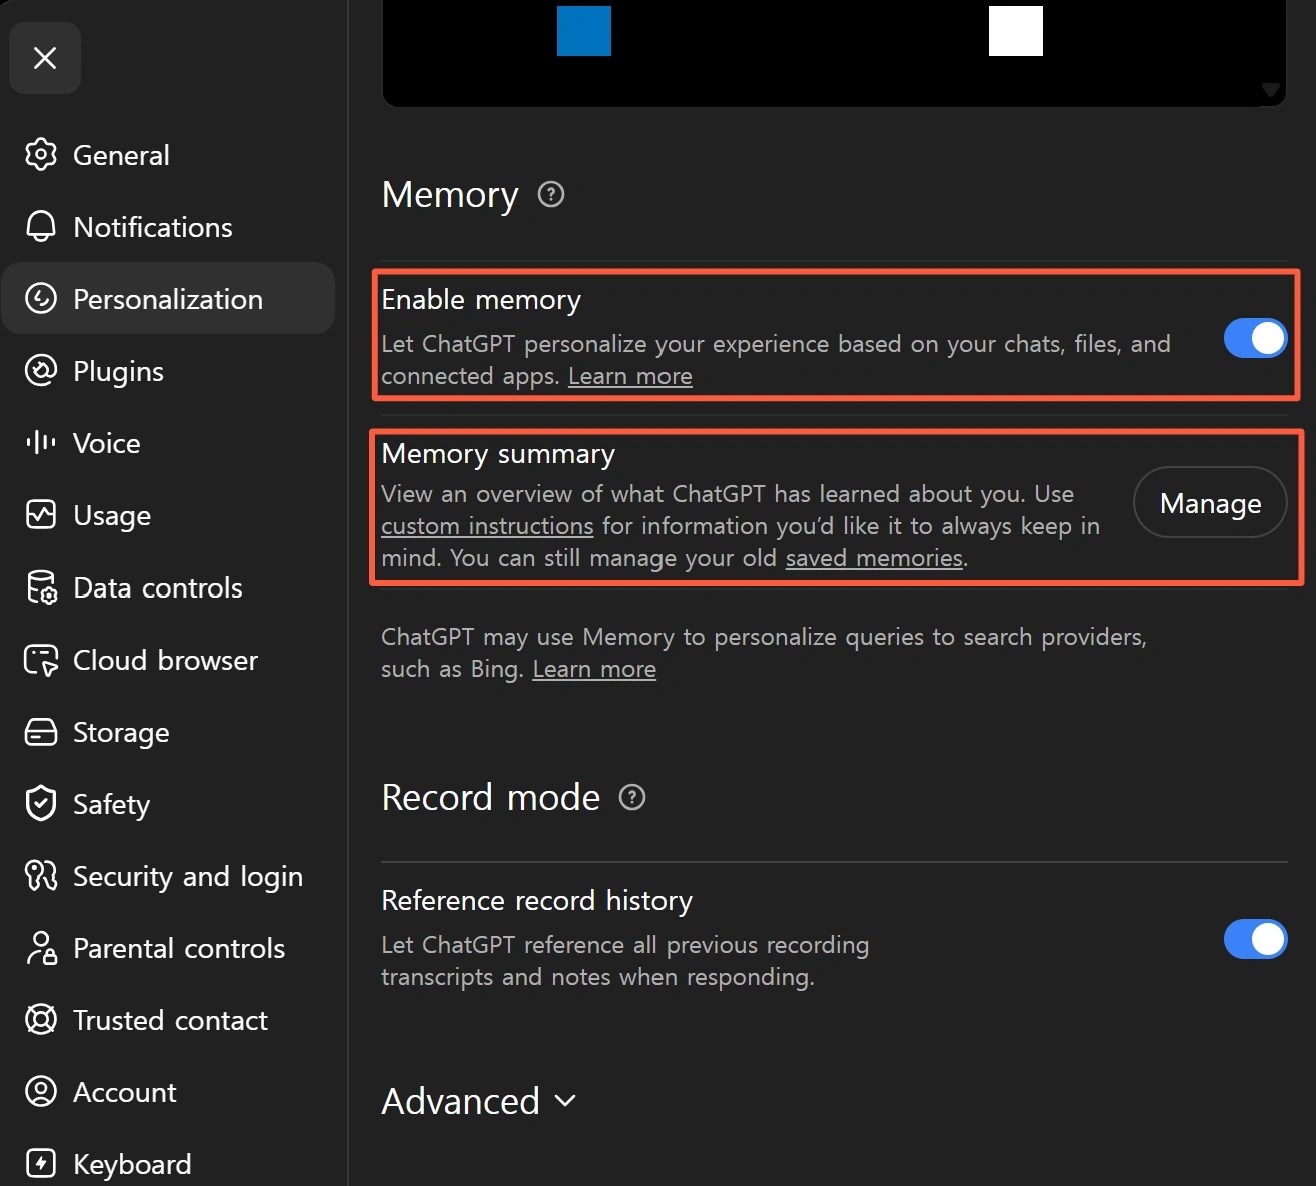Screen dimensions: 1316x1186
Task: Click Learn more link about Bing search
Action: coord(594,669)
